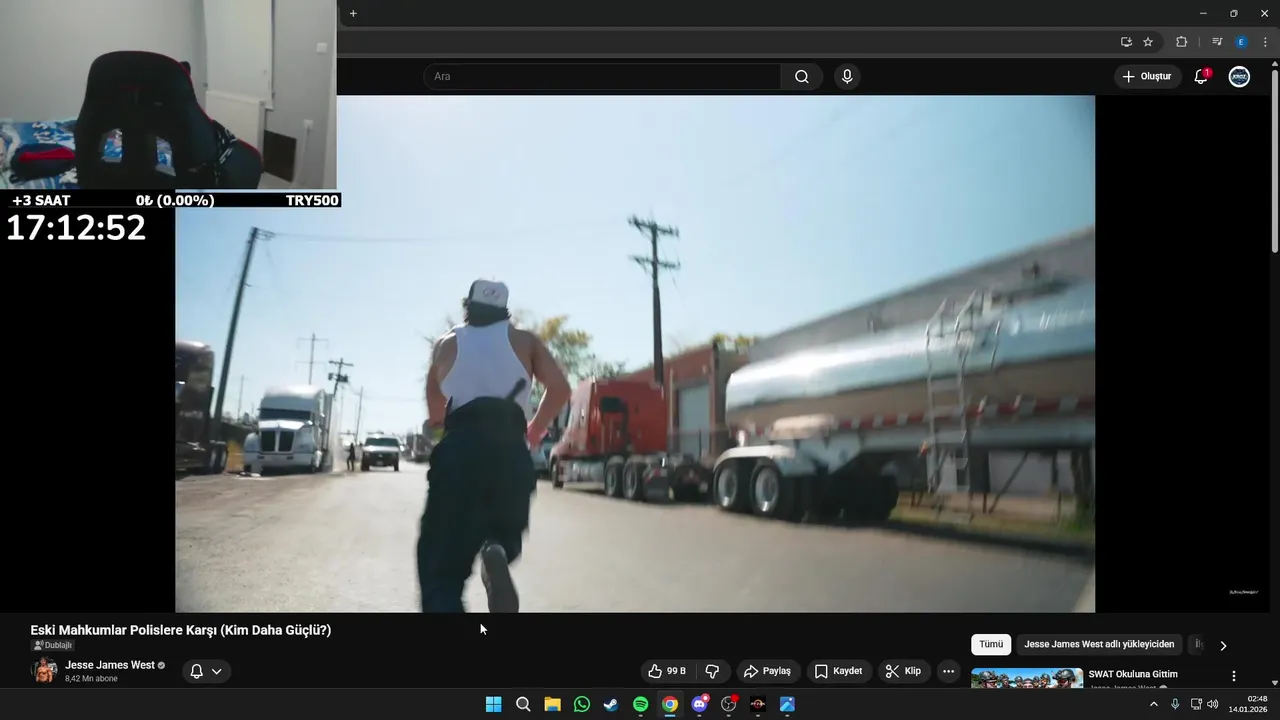Click the video title Eski Mahkumlar Polislere Karşı
The image size is (1280, 720).
[x=180, y=630]
